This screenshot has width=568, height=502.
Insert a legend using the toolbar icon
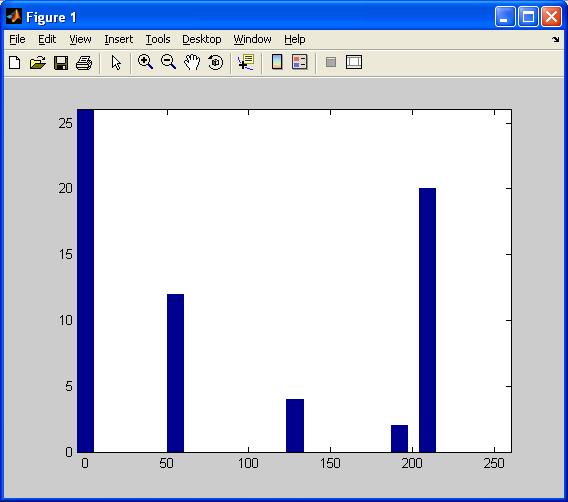pos(300,62)
